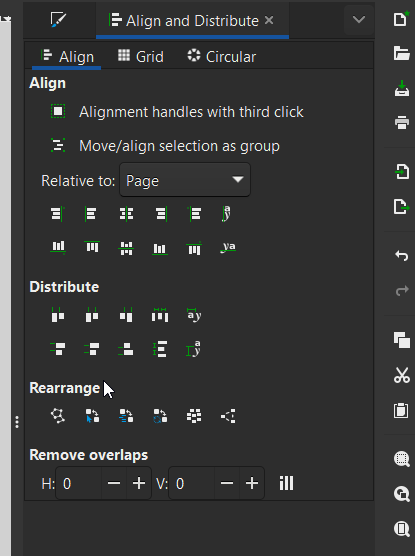Click nicely arrange connector network icon
Screen dimensions: 415x556
[x=58, y=416]
